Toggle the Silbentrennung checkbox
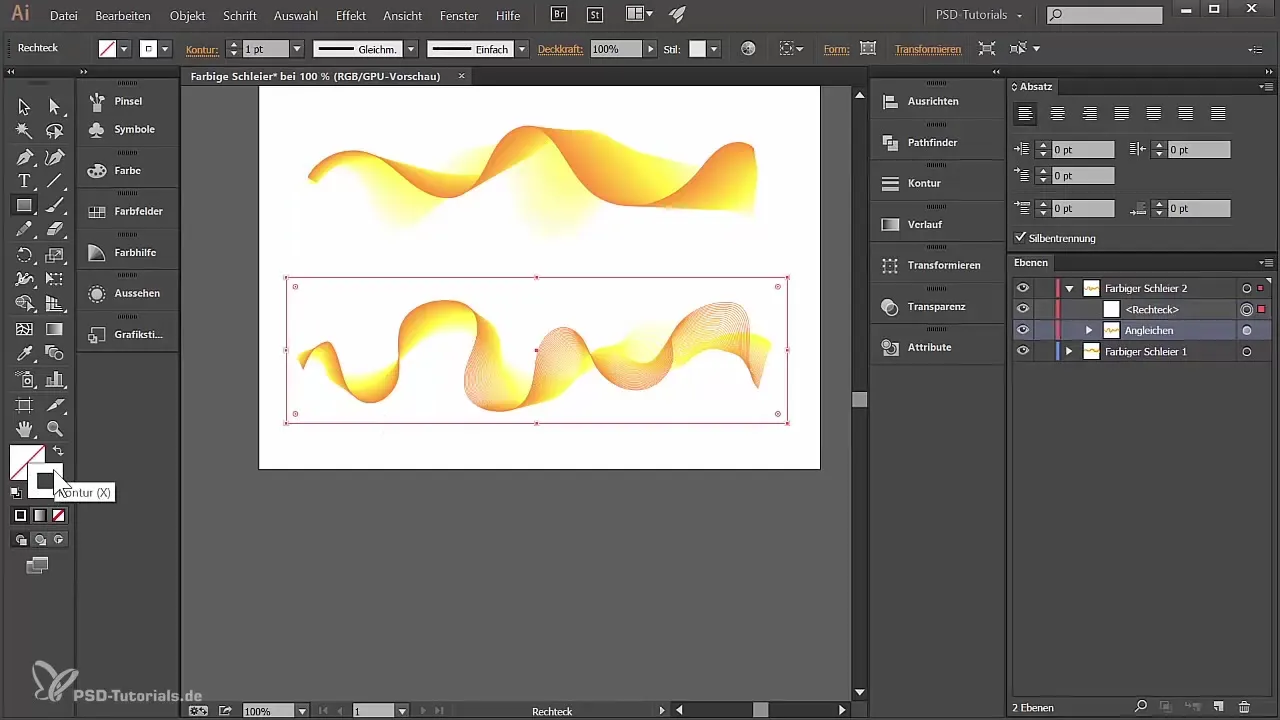 1020,238
